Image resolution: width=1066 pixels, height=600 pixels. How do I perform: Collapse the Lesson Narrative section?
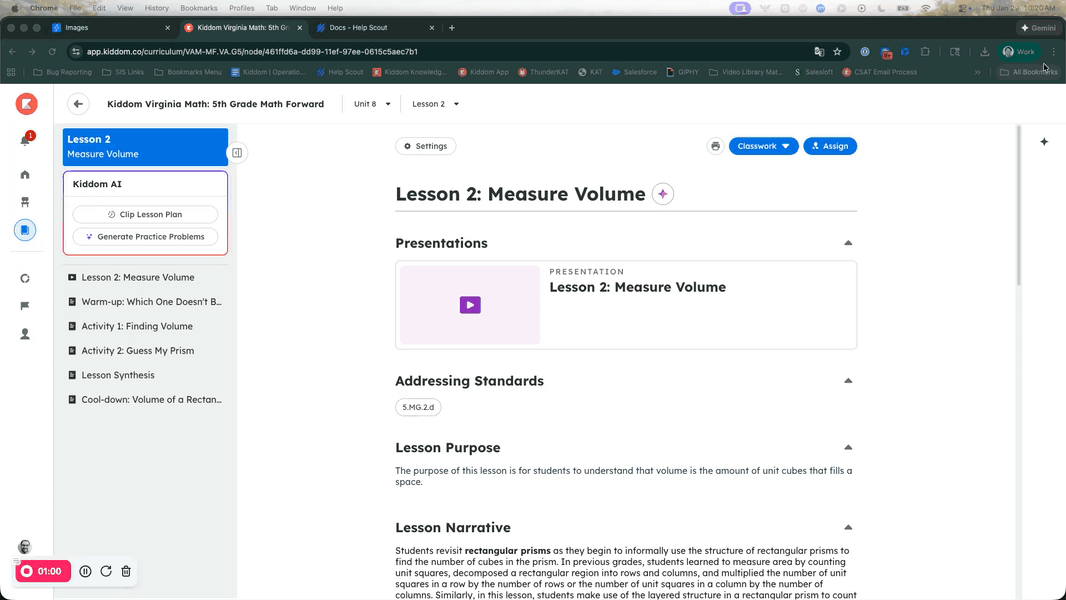click(x=848, y=527)
